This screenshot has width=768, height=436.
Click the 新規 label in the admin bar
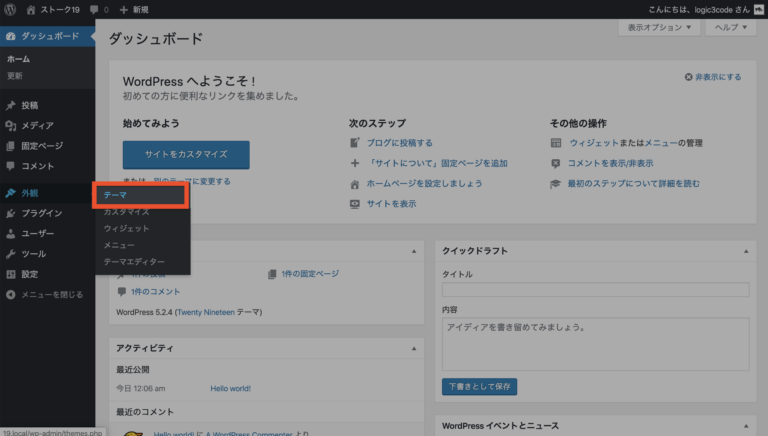pos(141,10)
